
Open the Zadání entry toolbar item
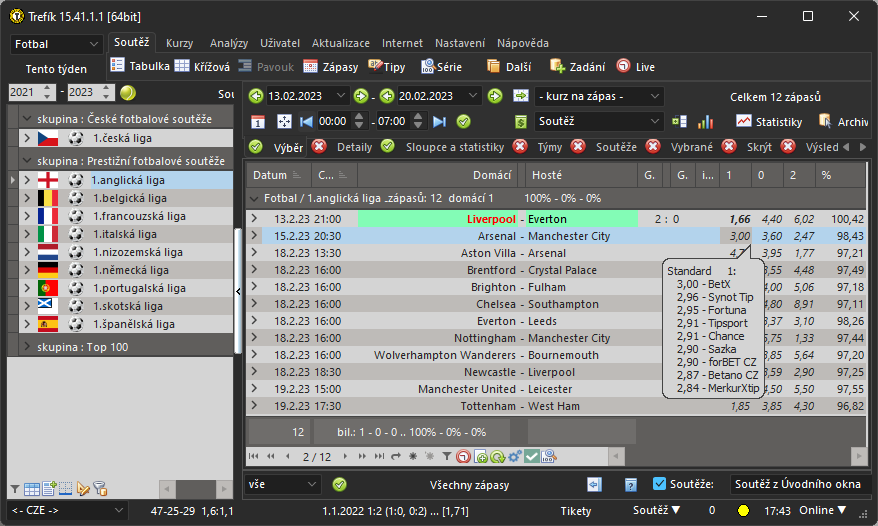click(x=577, y=67)
